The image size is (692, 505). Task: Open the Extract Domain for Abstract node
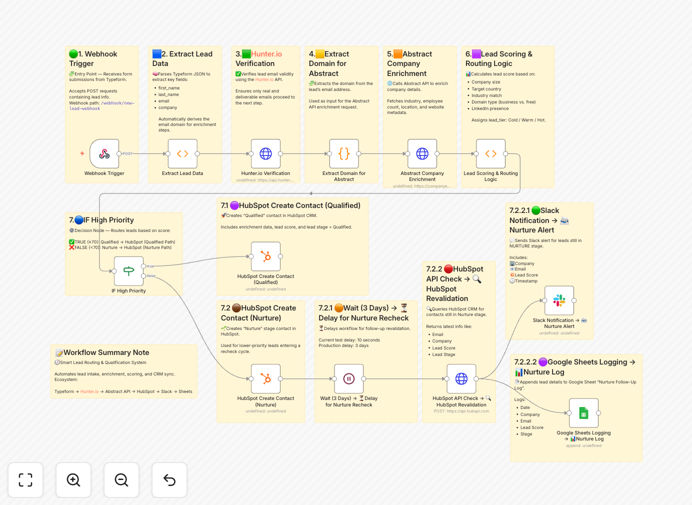(x=344, y=154)
